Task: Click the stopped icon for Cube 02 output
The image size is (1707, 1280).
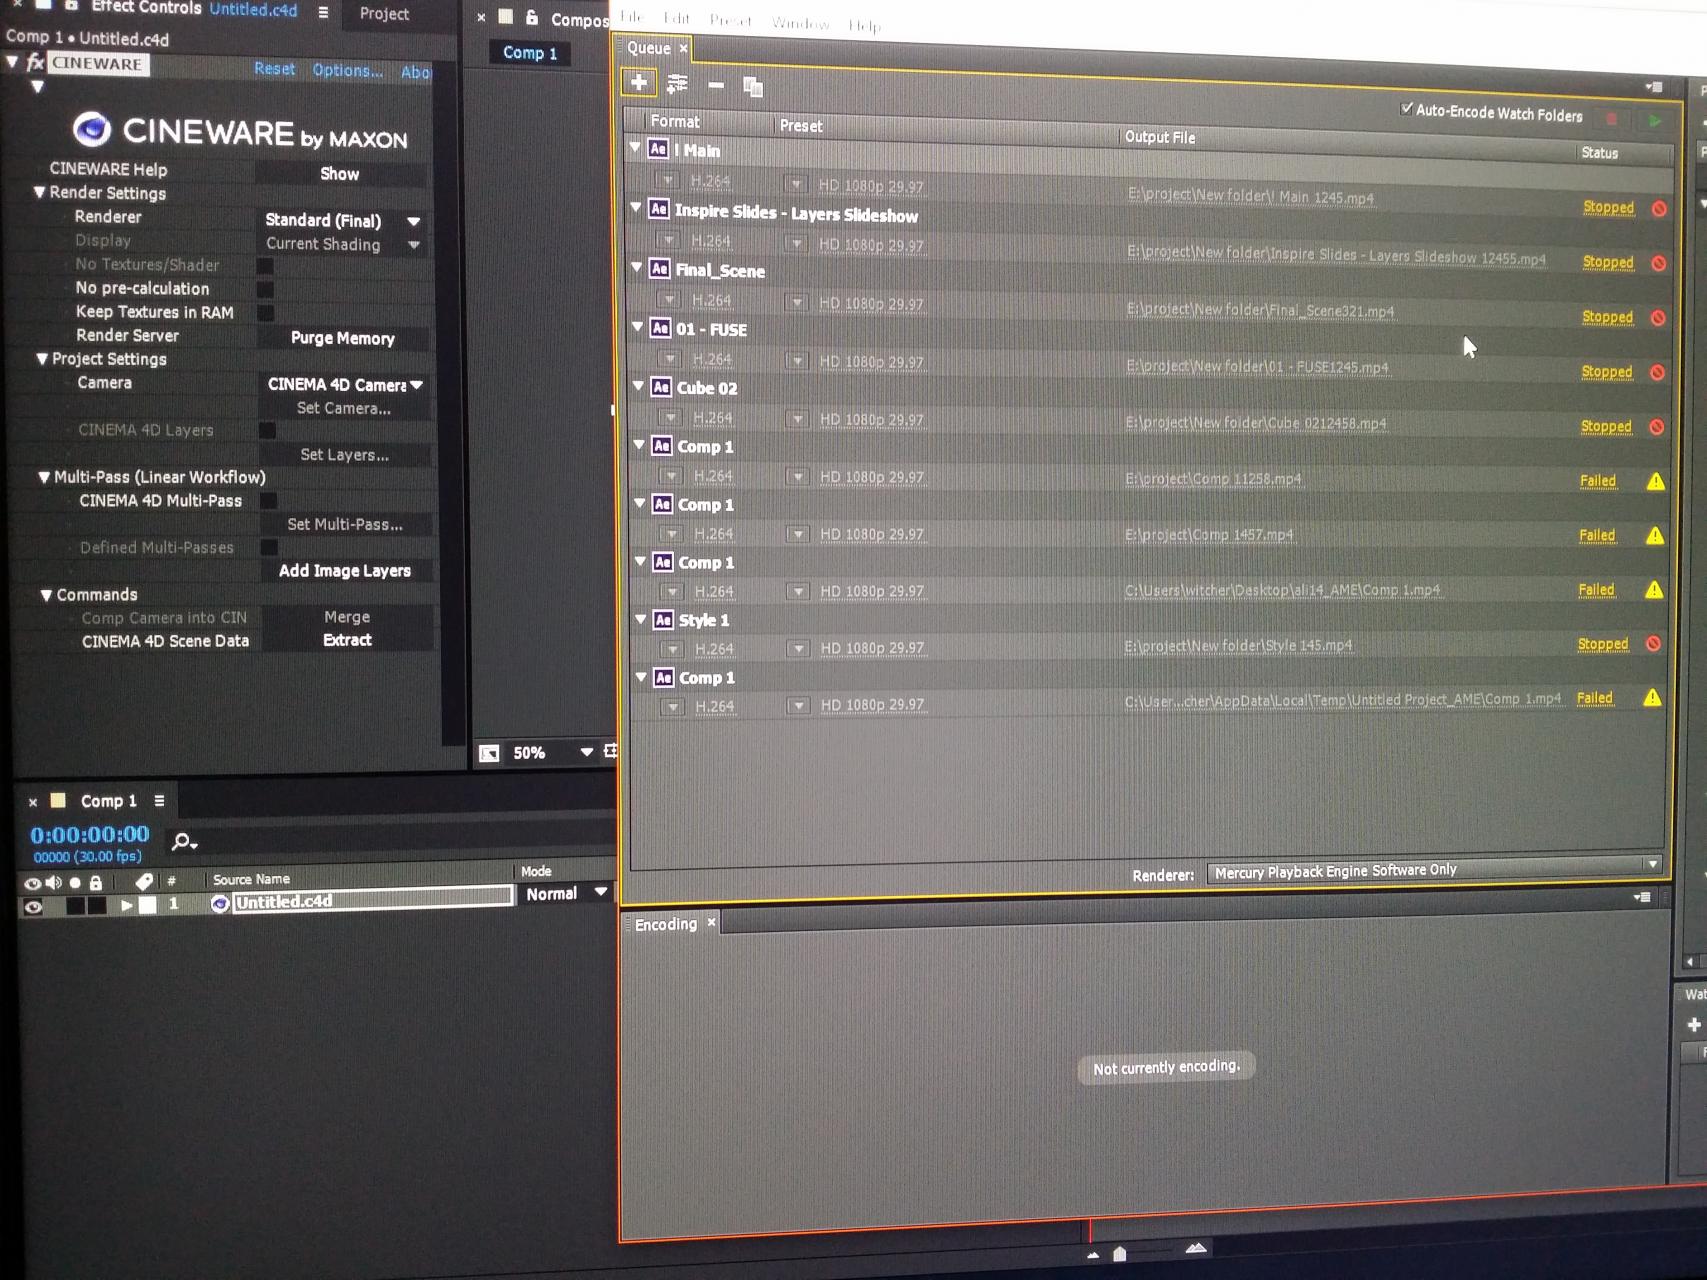Action: point(1656,427)
